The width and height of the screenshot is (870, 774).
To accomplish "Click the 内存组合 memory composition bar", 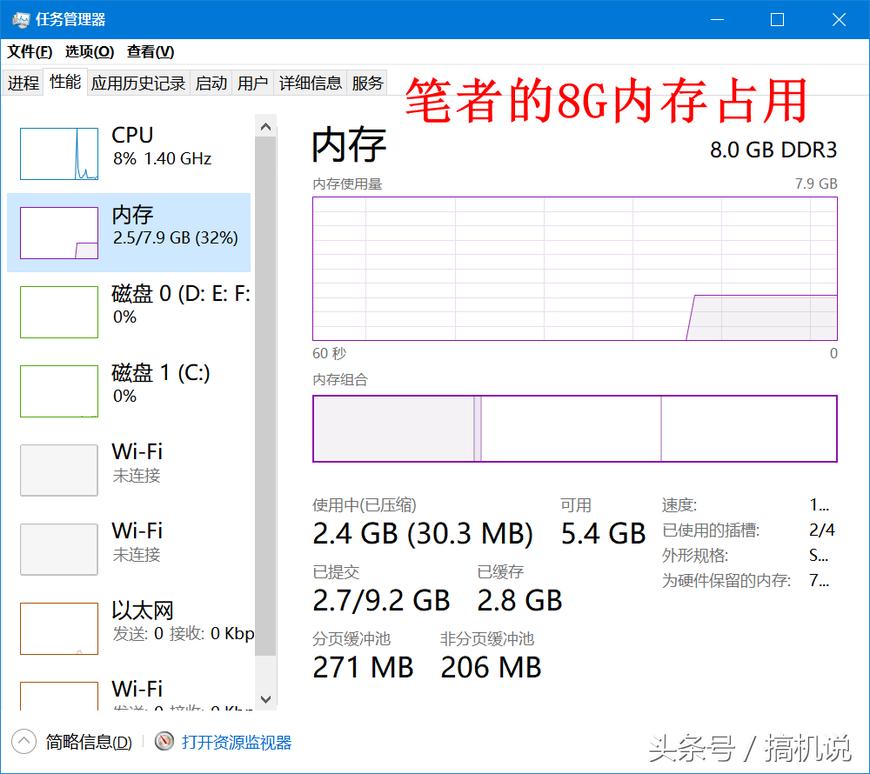I will click(x=575, y=428).
